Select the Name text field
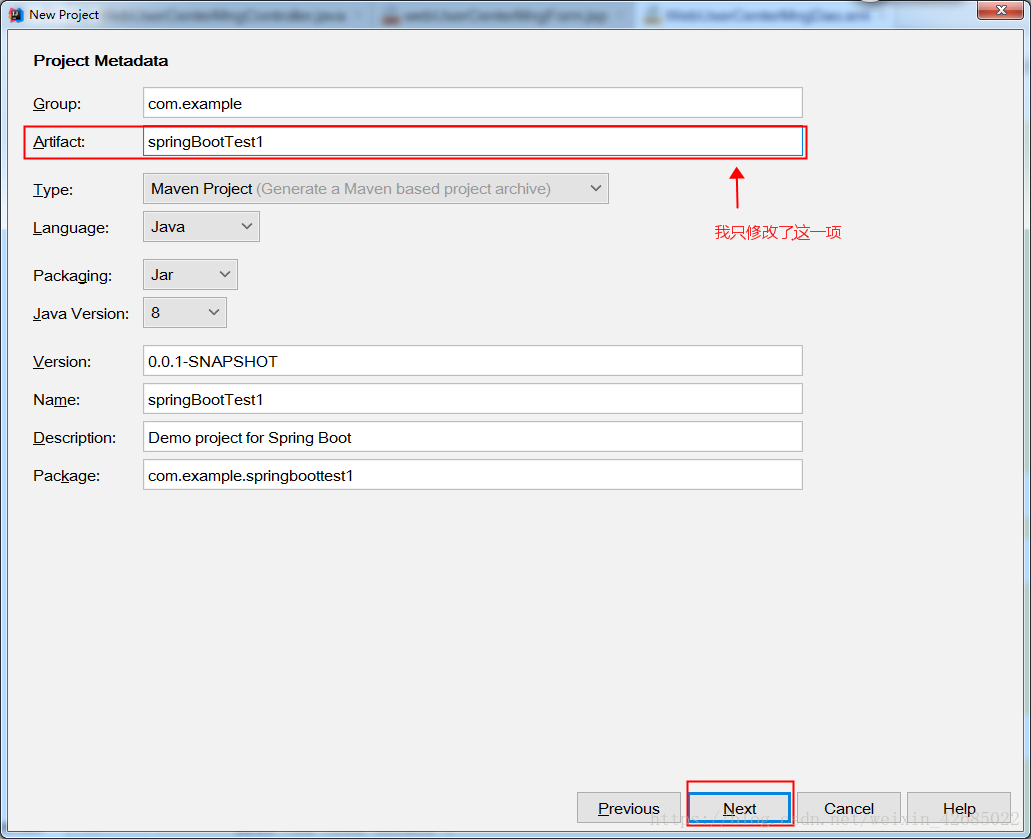 click(x=472, y=399)
